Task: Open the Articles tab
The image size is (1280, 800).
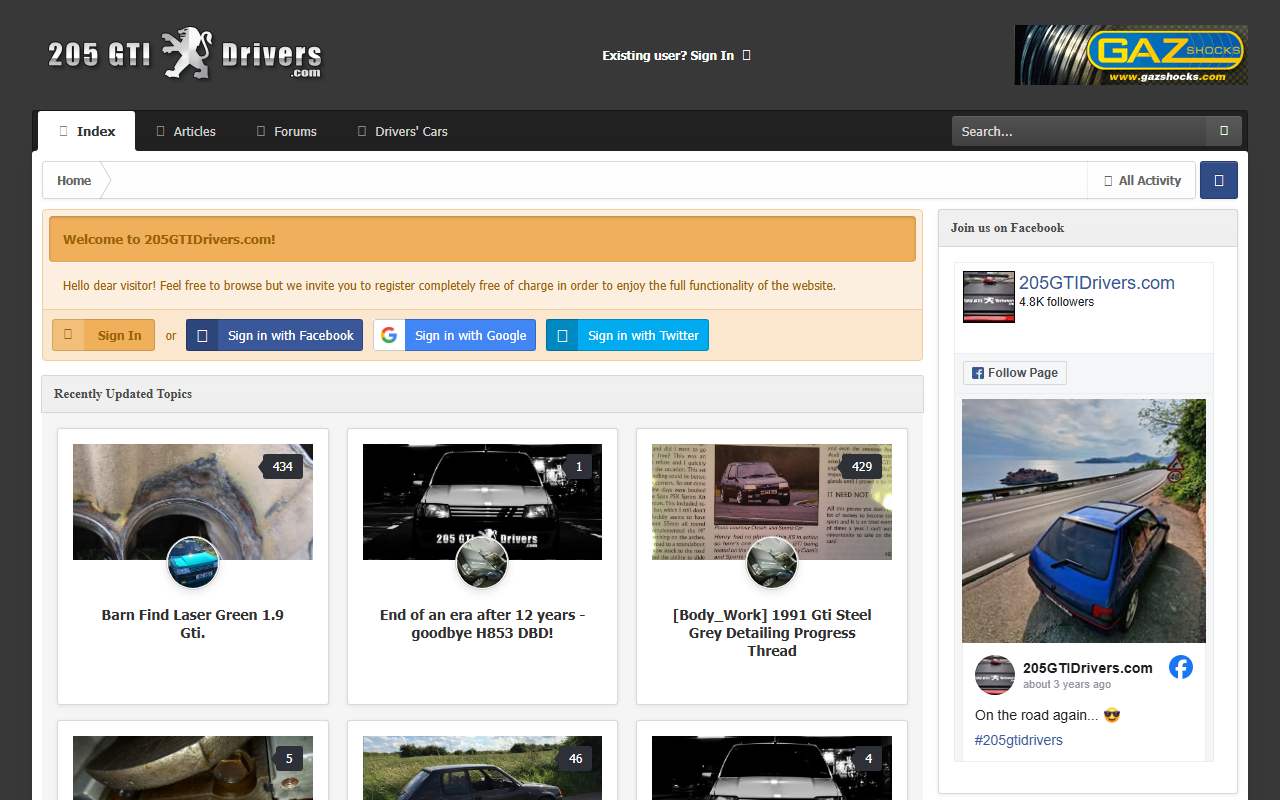Action: [186, 131]
